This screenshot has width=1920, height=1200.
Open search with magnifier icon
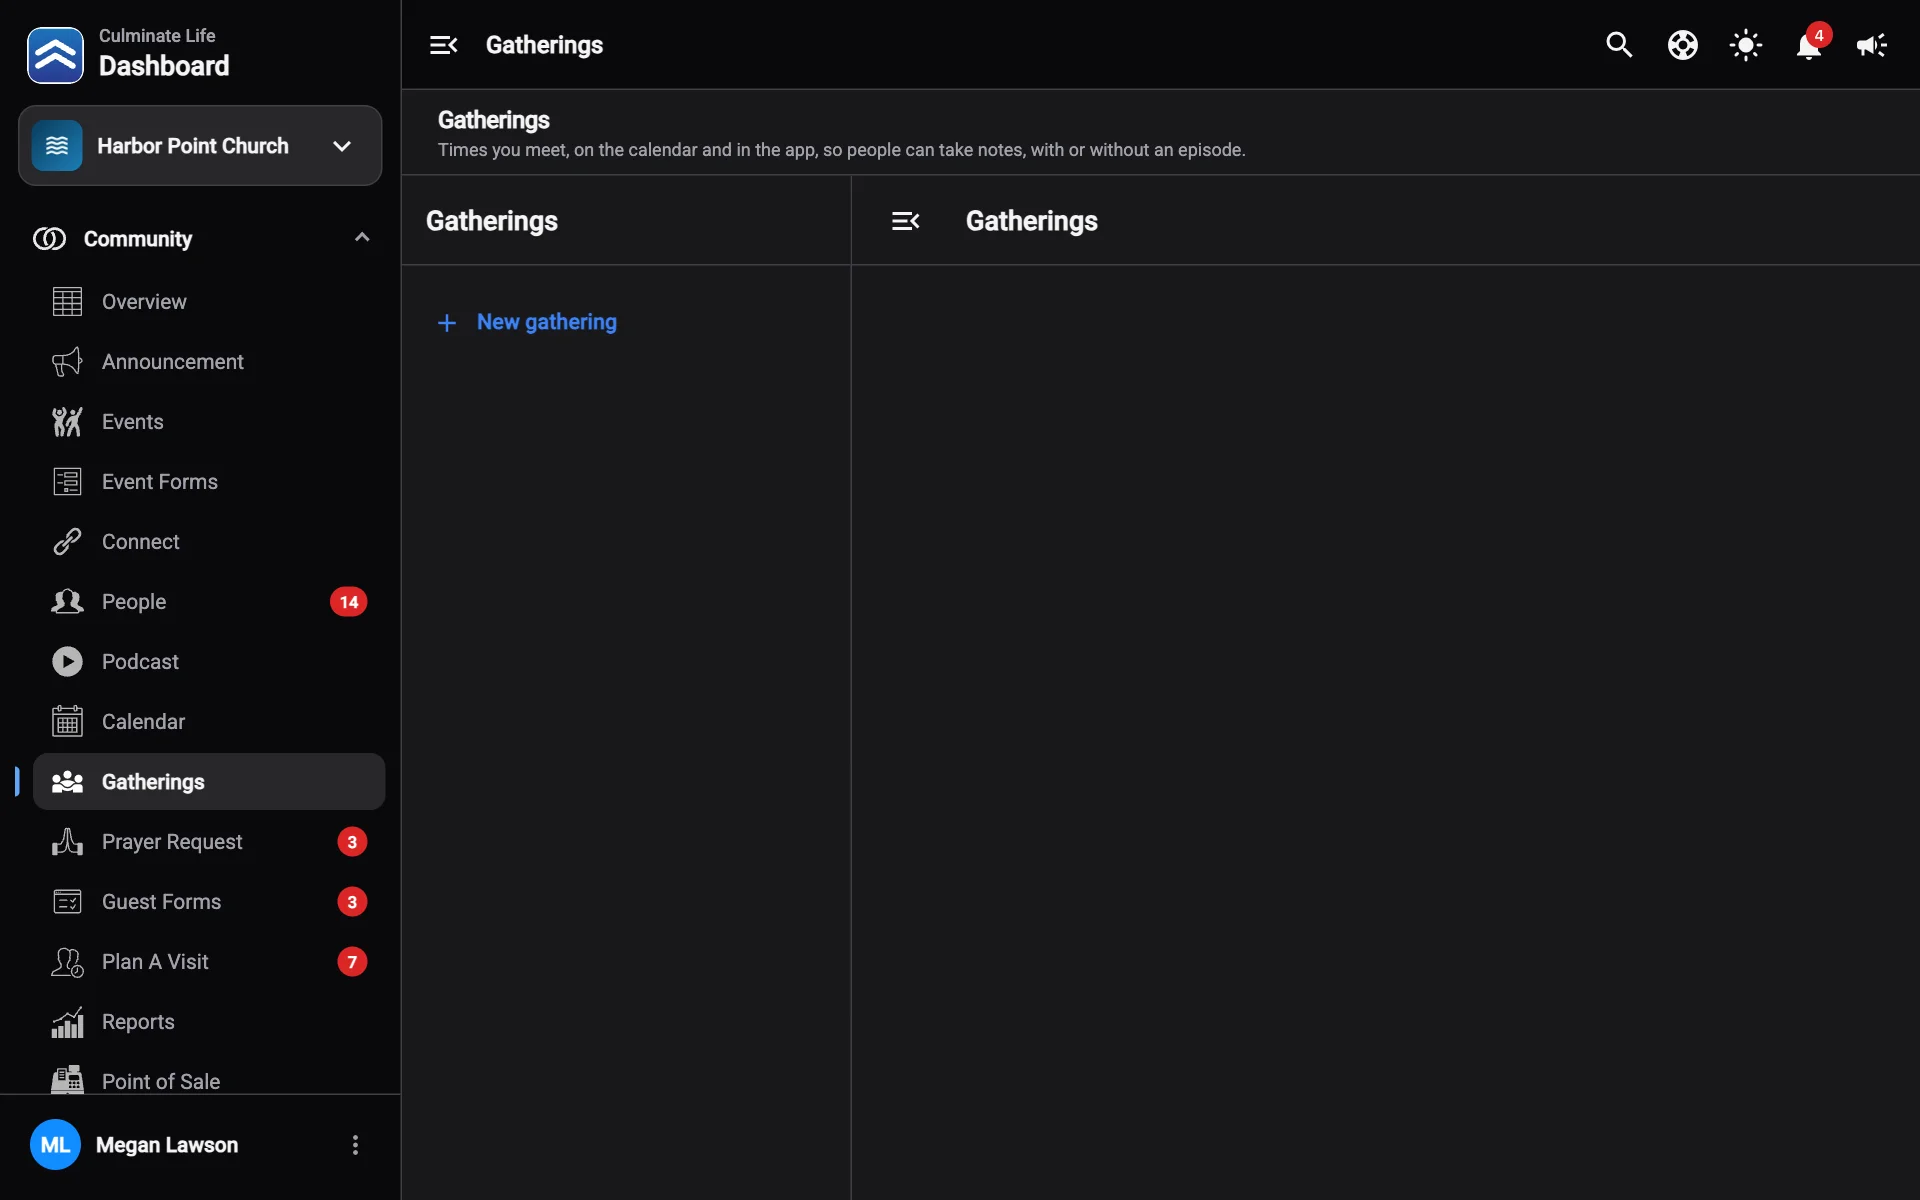[x=1619, y=45]
